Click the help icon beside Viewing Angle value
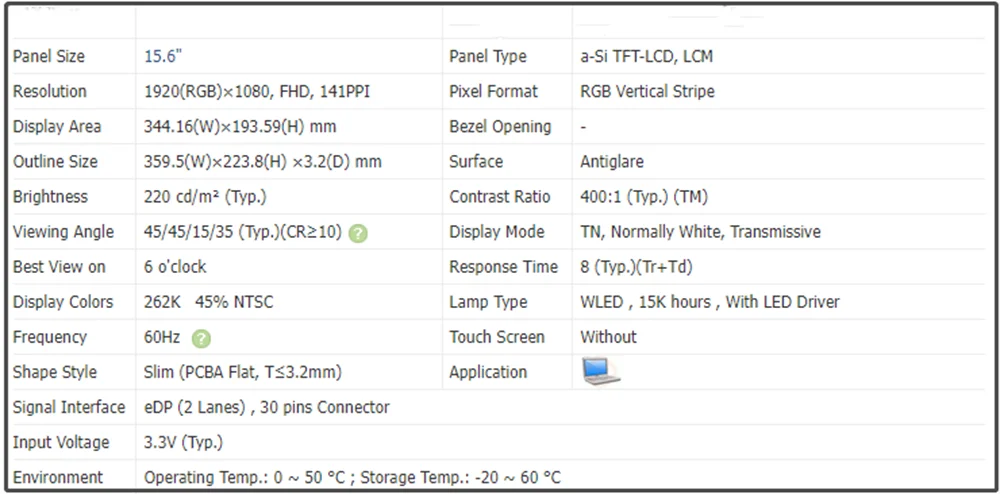The width and height of the screenshot is (1000, 494). (x=359, y=233)
